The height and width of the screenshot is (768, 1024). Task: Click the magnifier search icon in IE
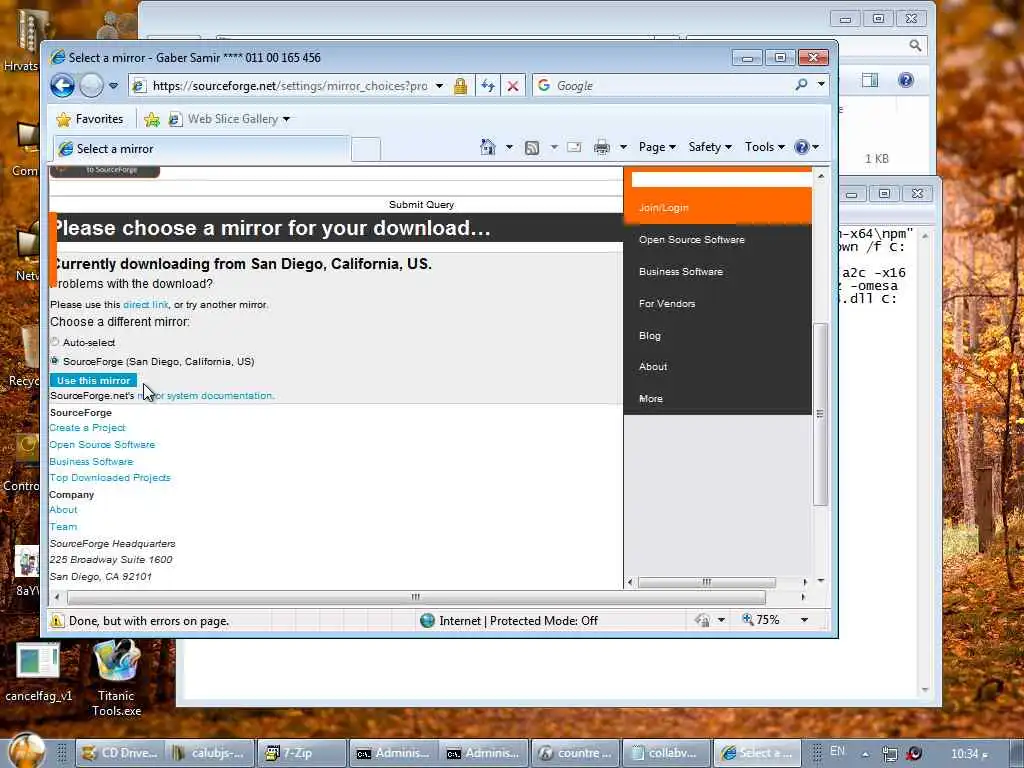(x=801, y=85)
